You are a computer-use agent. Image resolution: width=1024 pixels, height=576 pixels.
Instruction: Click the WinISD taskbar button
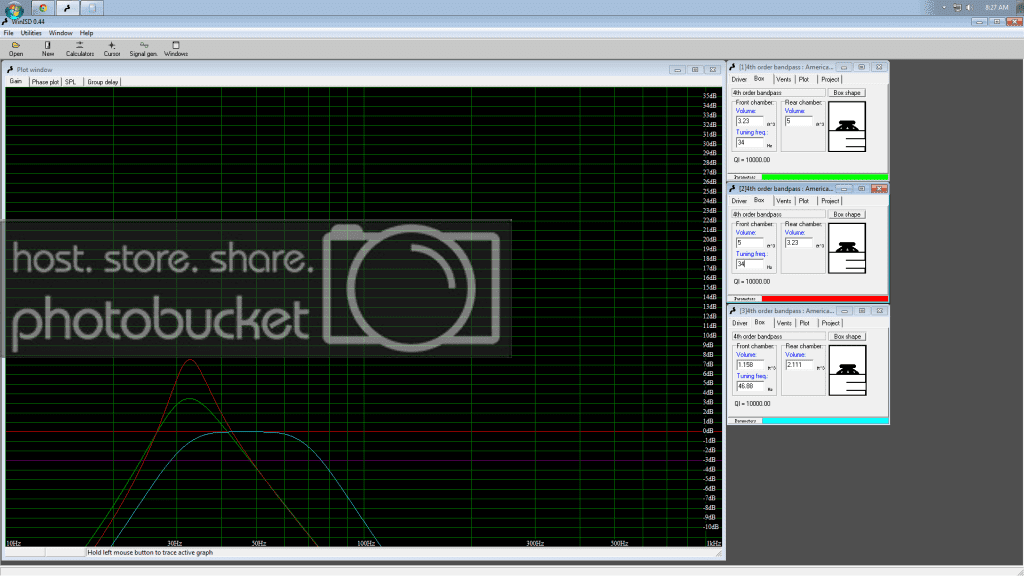pyautogui.click(x=67, y=8)
